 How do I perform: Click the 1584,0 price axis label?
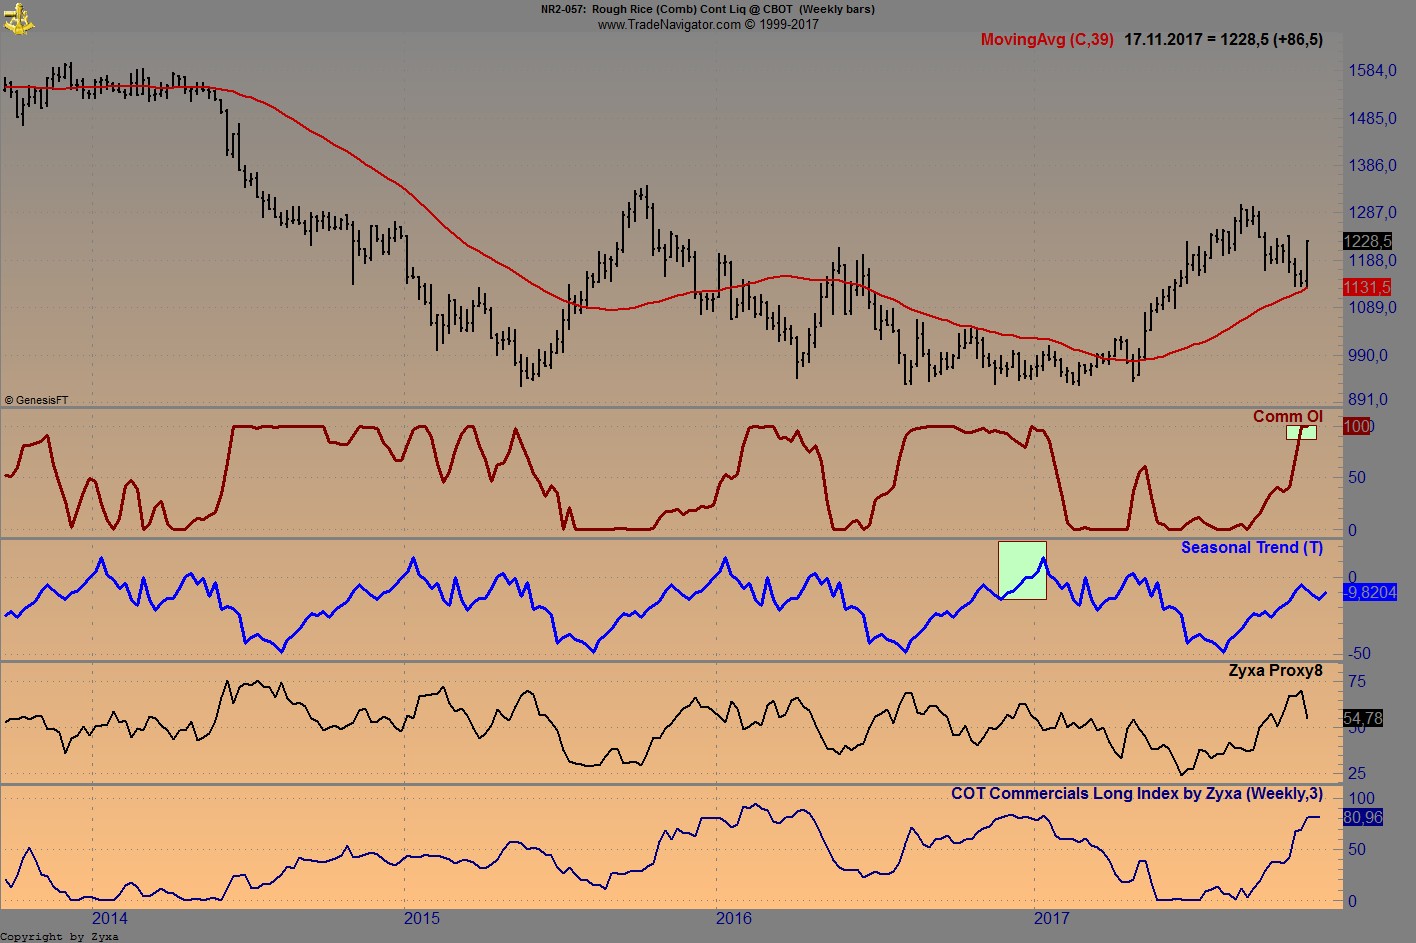(x=1372, y=71)
